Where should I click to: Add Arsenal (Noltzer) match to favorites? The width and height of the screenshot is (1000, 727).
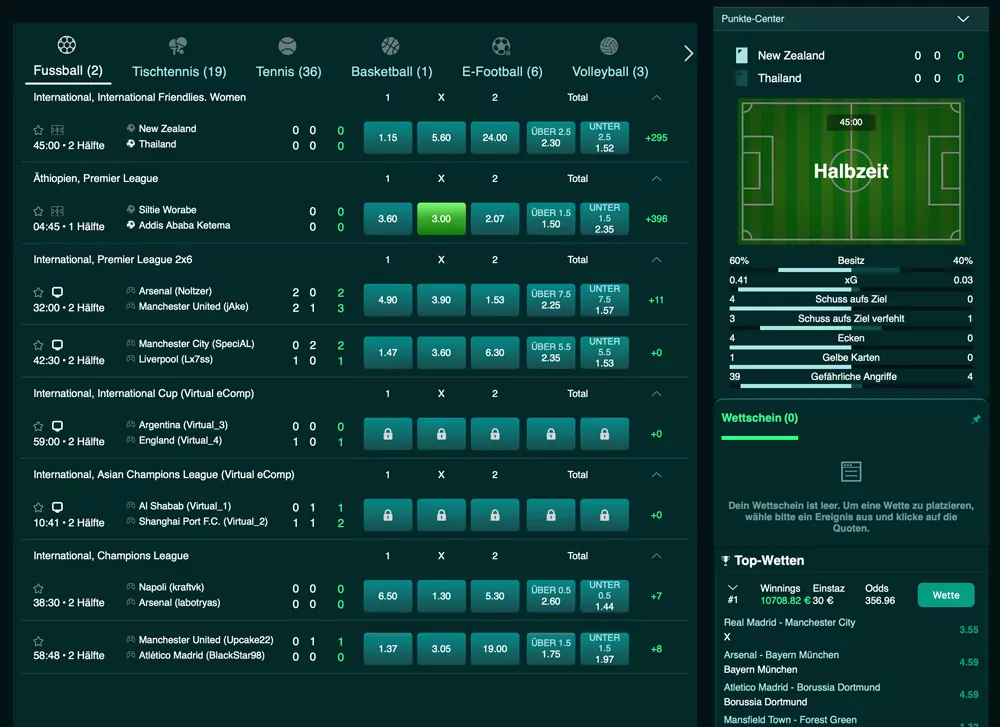[38, 292]
